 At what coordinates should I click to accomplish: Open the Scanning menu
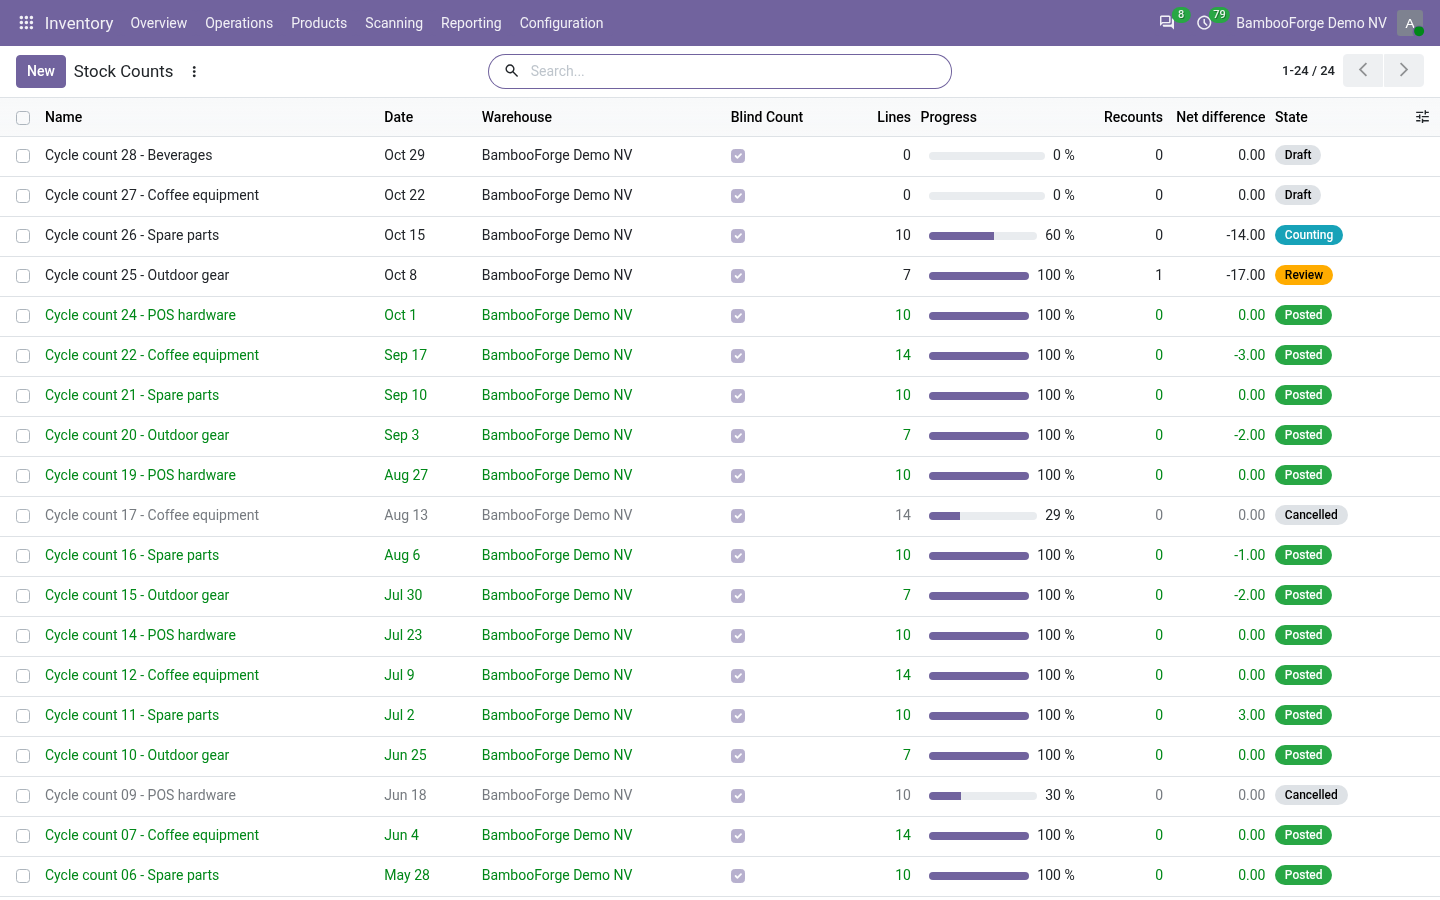(394, 22)
